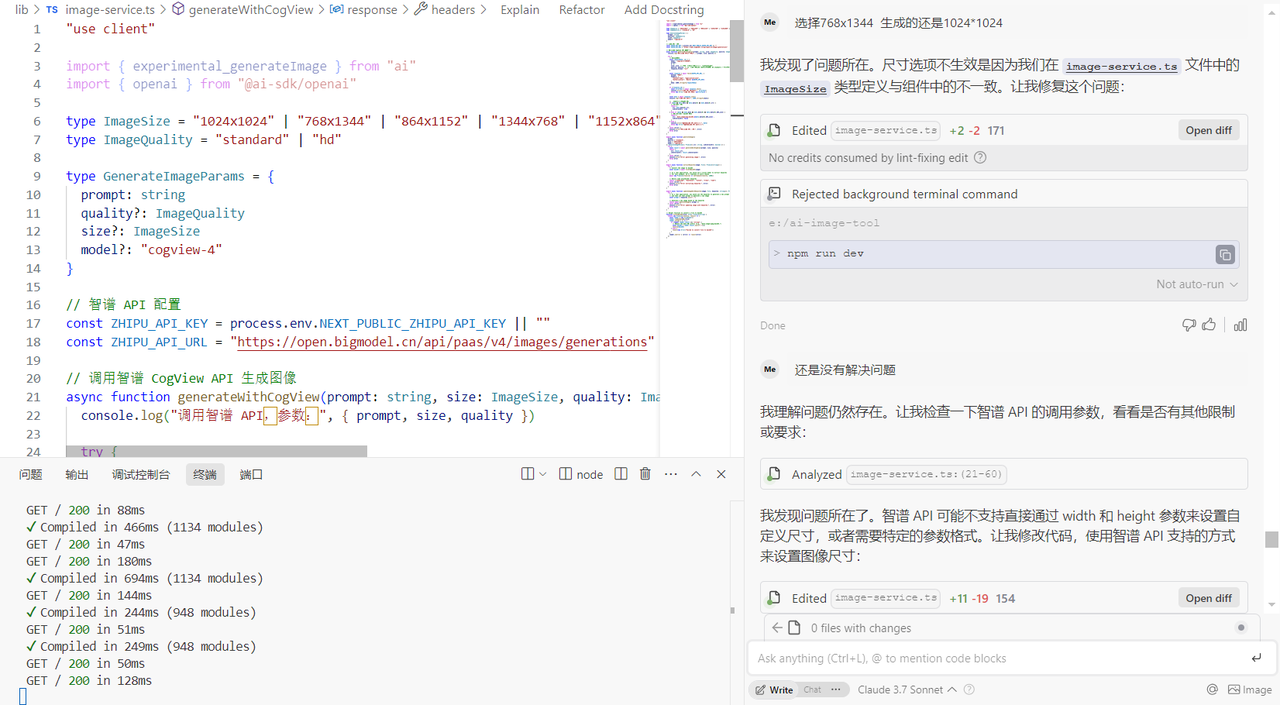The width and height of the screenshot is (1280, 705).
Task: Click the e:/ai-image-tool path text
Action: coord(825,223)
